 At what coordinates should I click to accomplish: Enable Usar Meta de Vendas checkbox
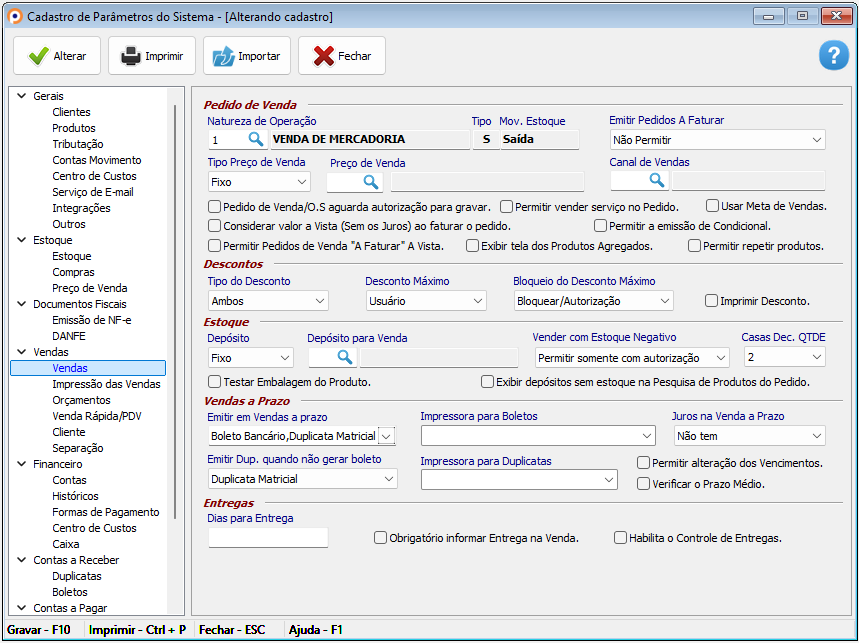pyautogui.click(x=713, y=206)
